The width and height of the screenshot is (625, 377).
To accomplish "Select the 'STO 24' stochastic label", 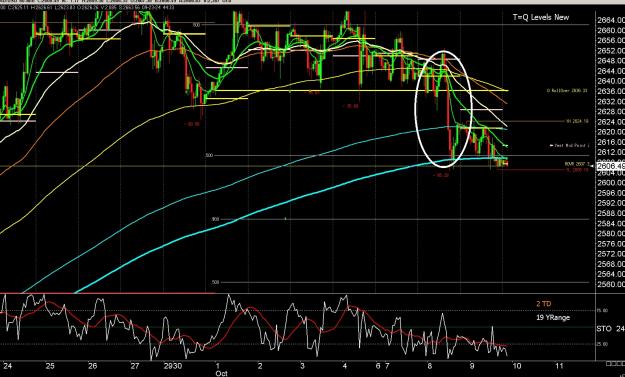I will coord(610,329).
